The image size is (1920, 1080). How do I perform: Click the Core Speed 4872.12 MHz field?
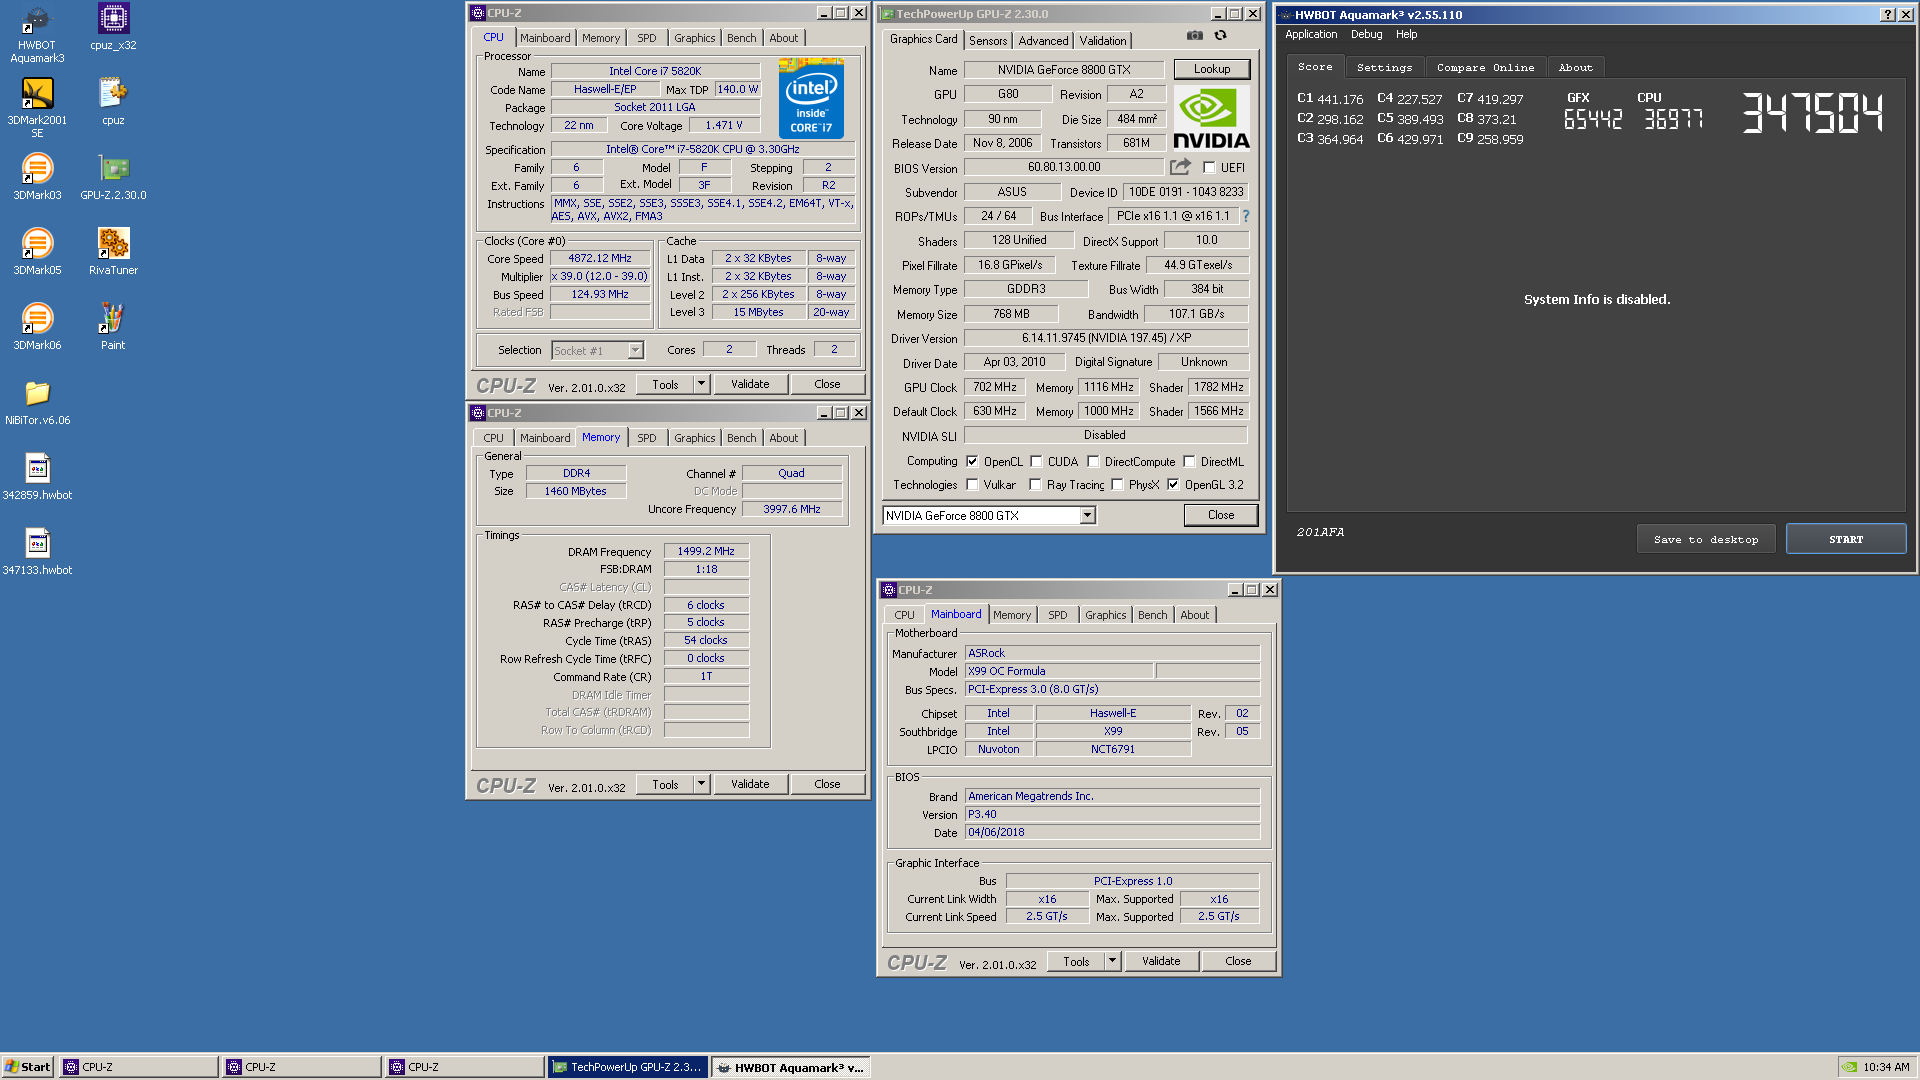click(x=600, y=258)
